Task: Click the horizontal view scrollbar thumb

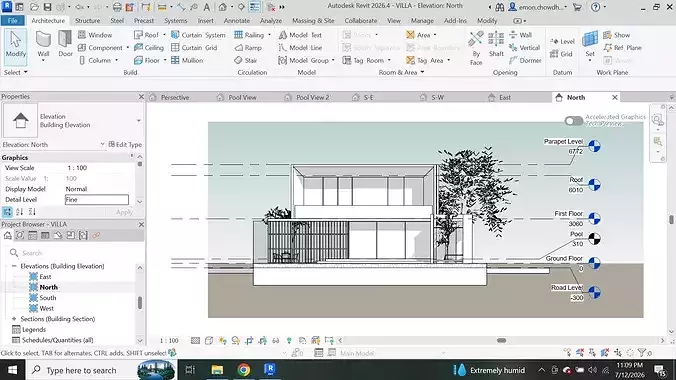Action: (x=501, y=340)
